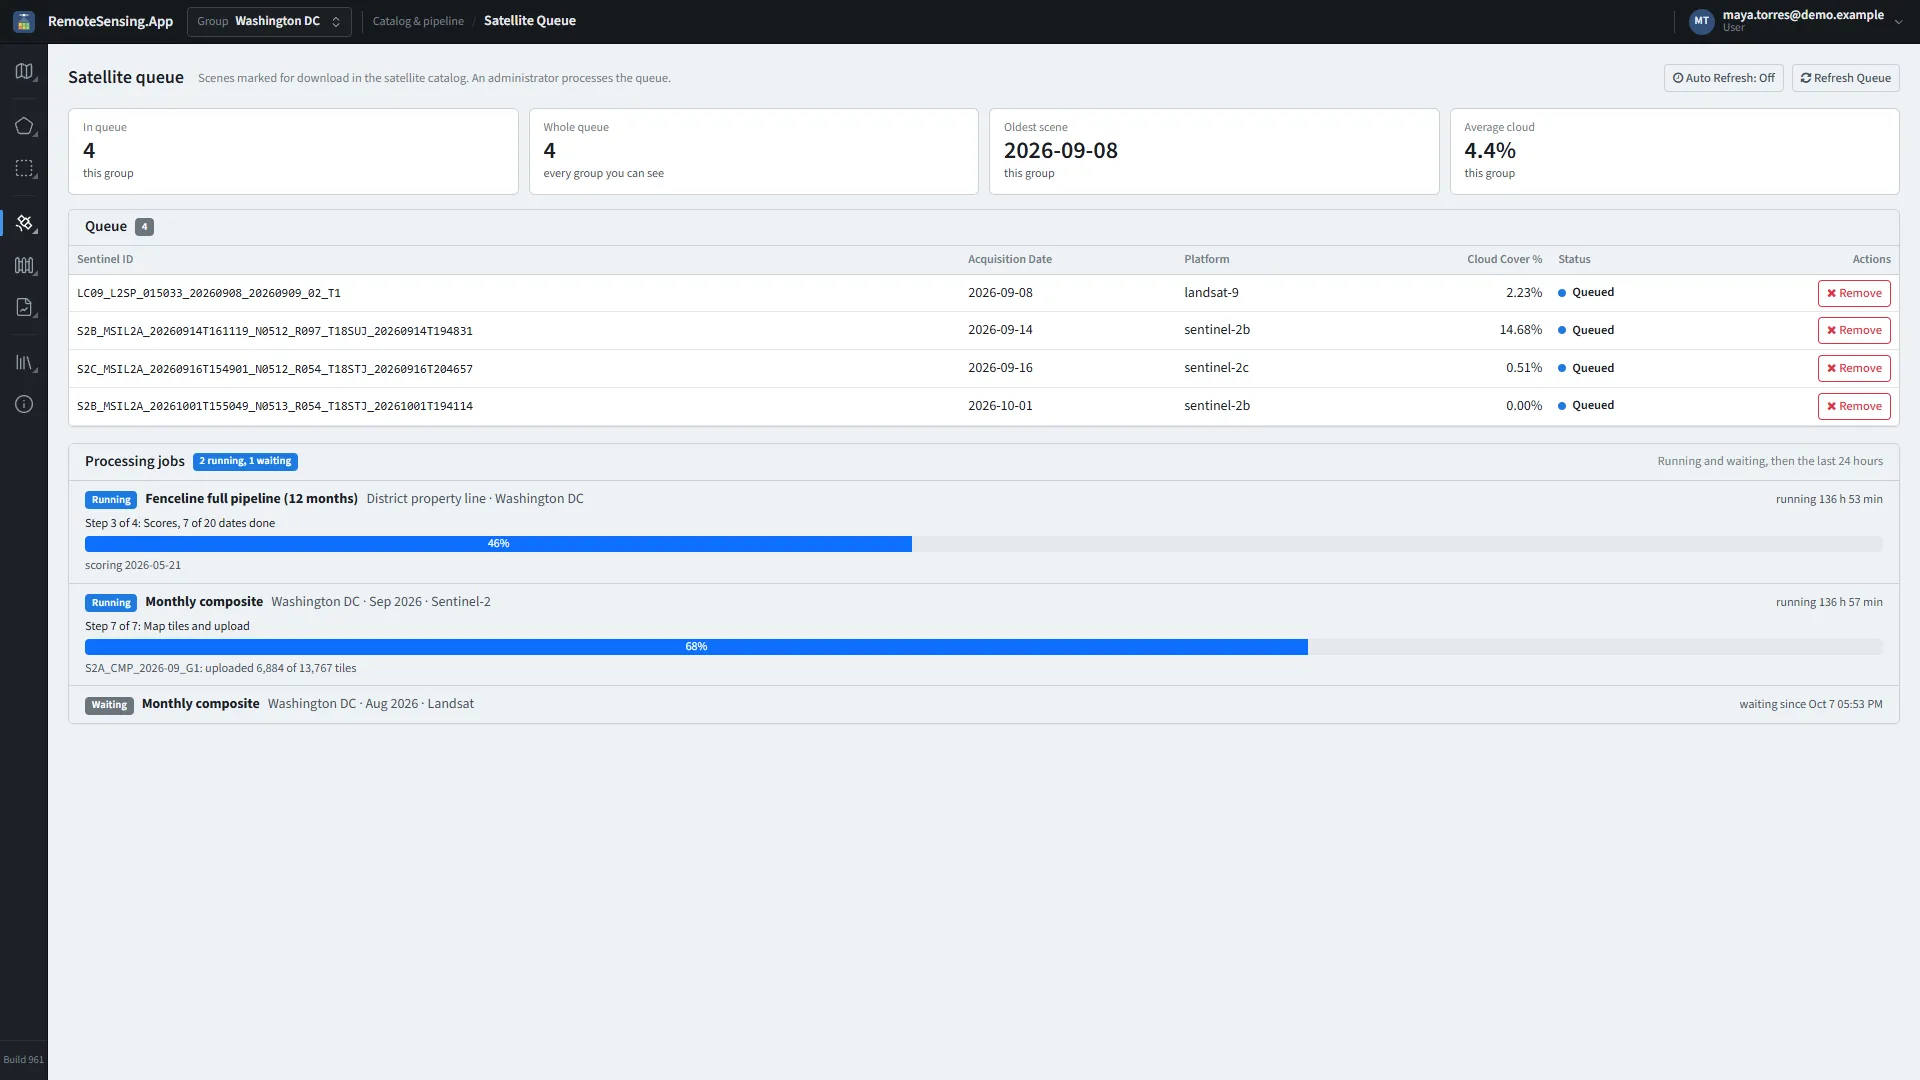Open the Group Washington DC selector
Screen dimensions: 1920x1080
pyautogui.click(x=269, y=21)
